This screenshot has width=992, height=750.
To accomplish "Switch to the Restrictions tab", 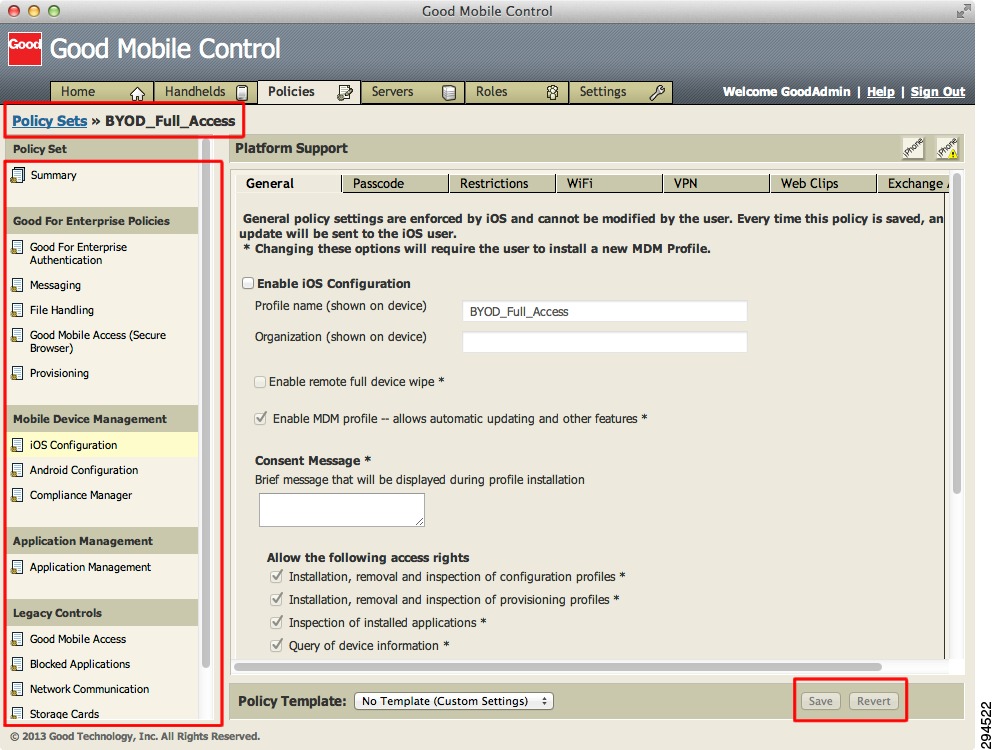I will coord(502,184).
